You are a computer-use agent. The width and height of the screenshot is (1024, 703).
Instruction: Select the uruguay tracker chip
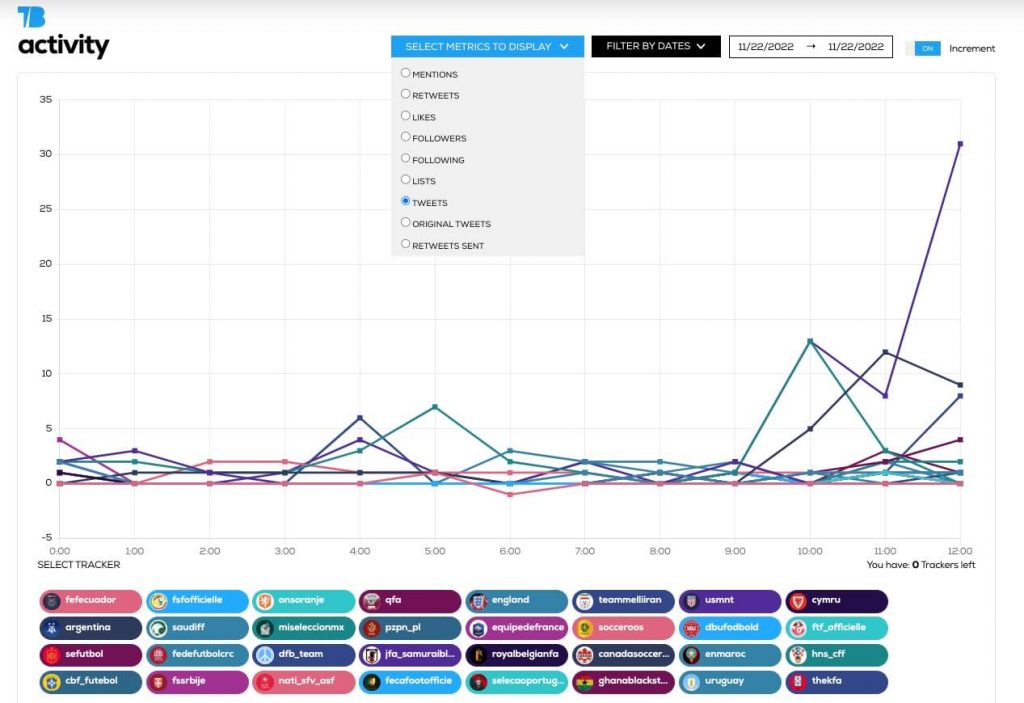tap(730, 682)
